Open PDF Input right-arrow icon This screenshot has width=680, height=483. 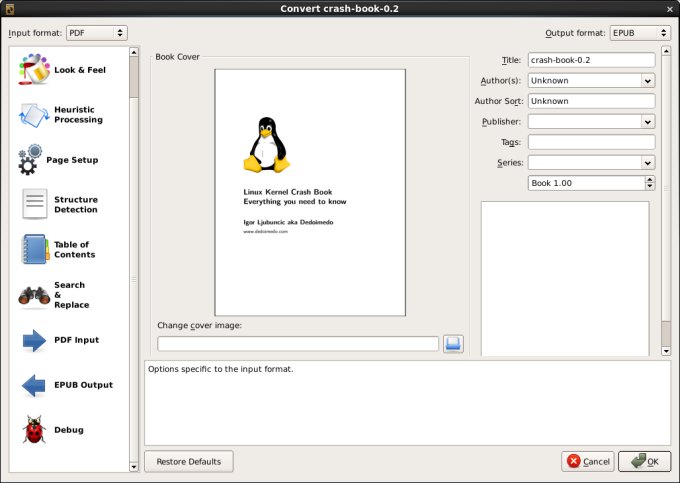34,340
